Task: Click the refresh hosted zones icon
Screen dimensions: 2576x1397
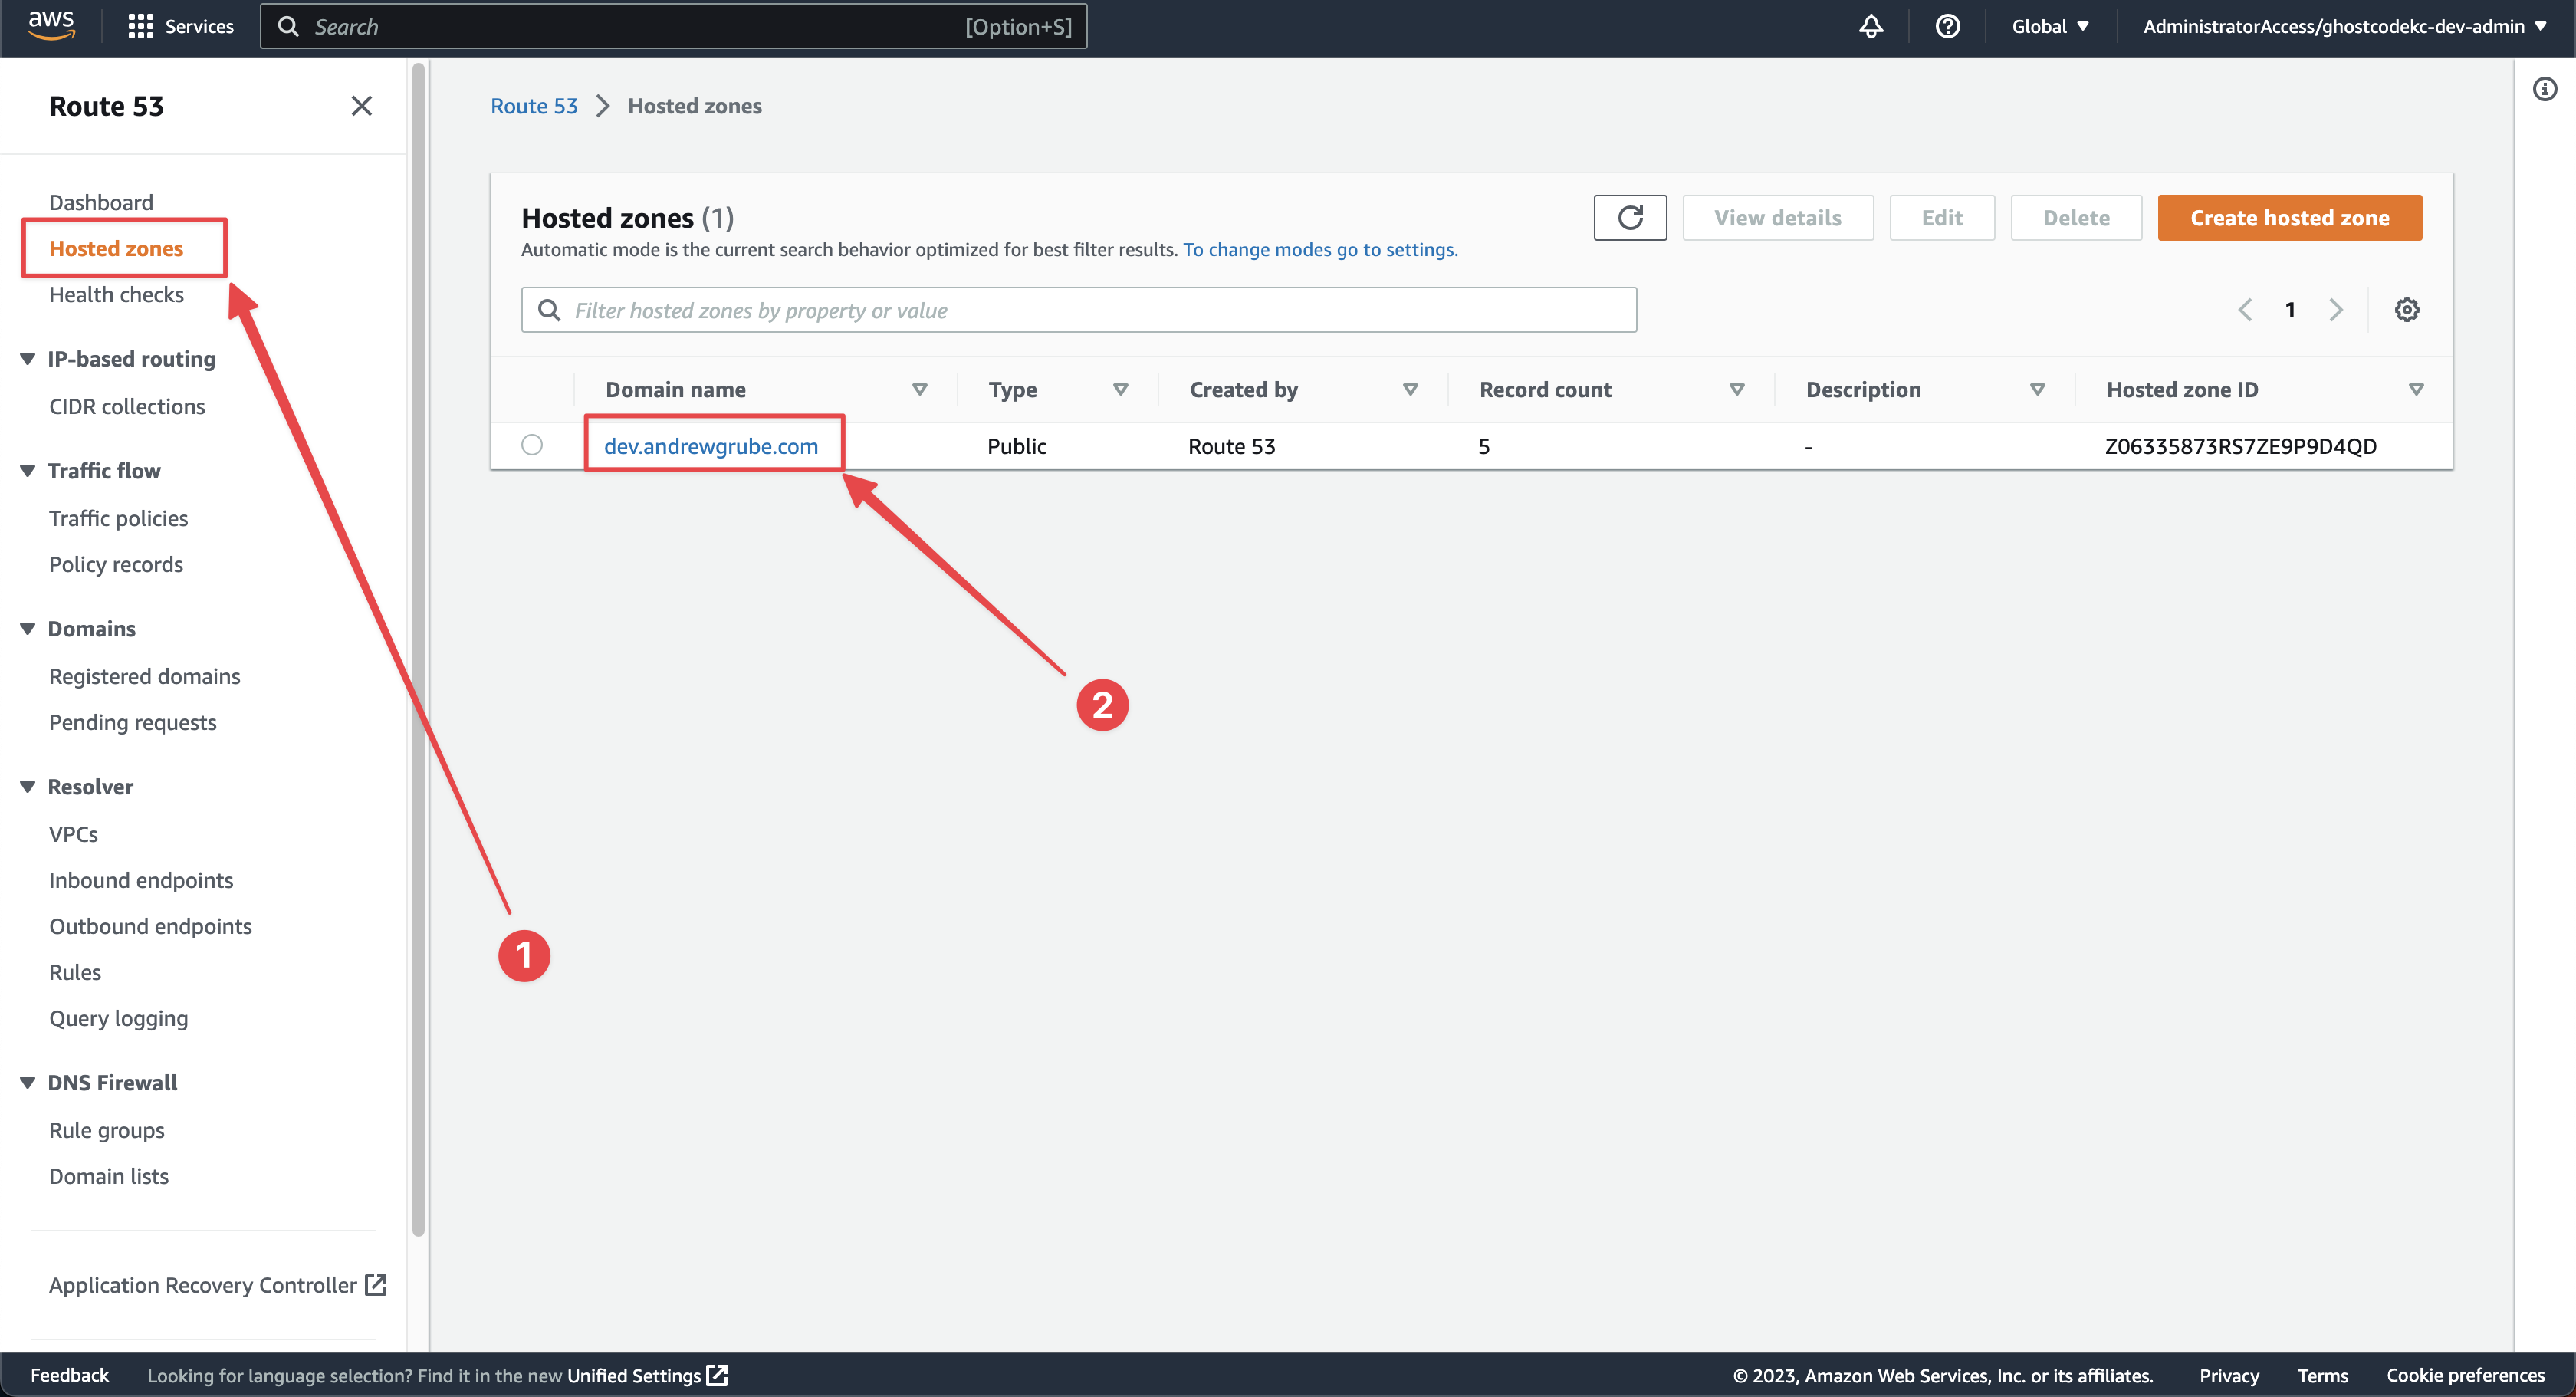Action: (1628, 217)
